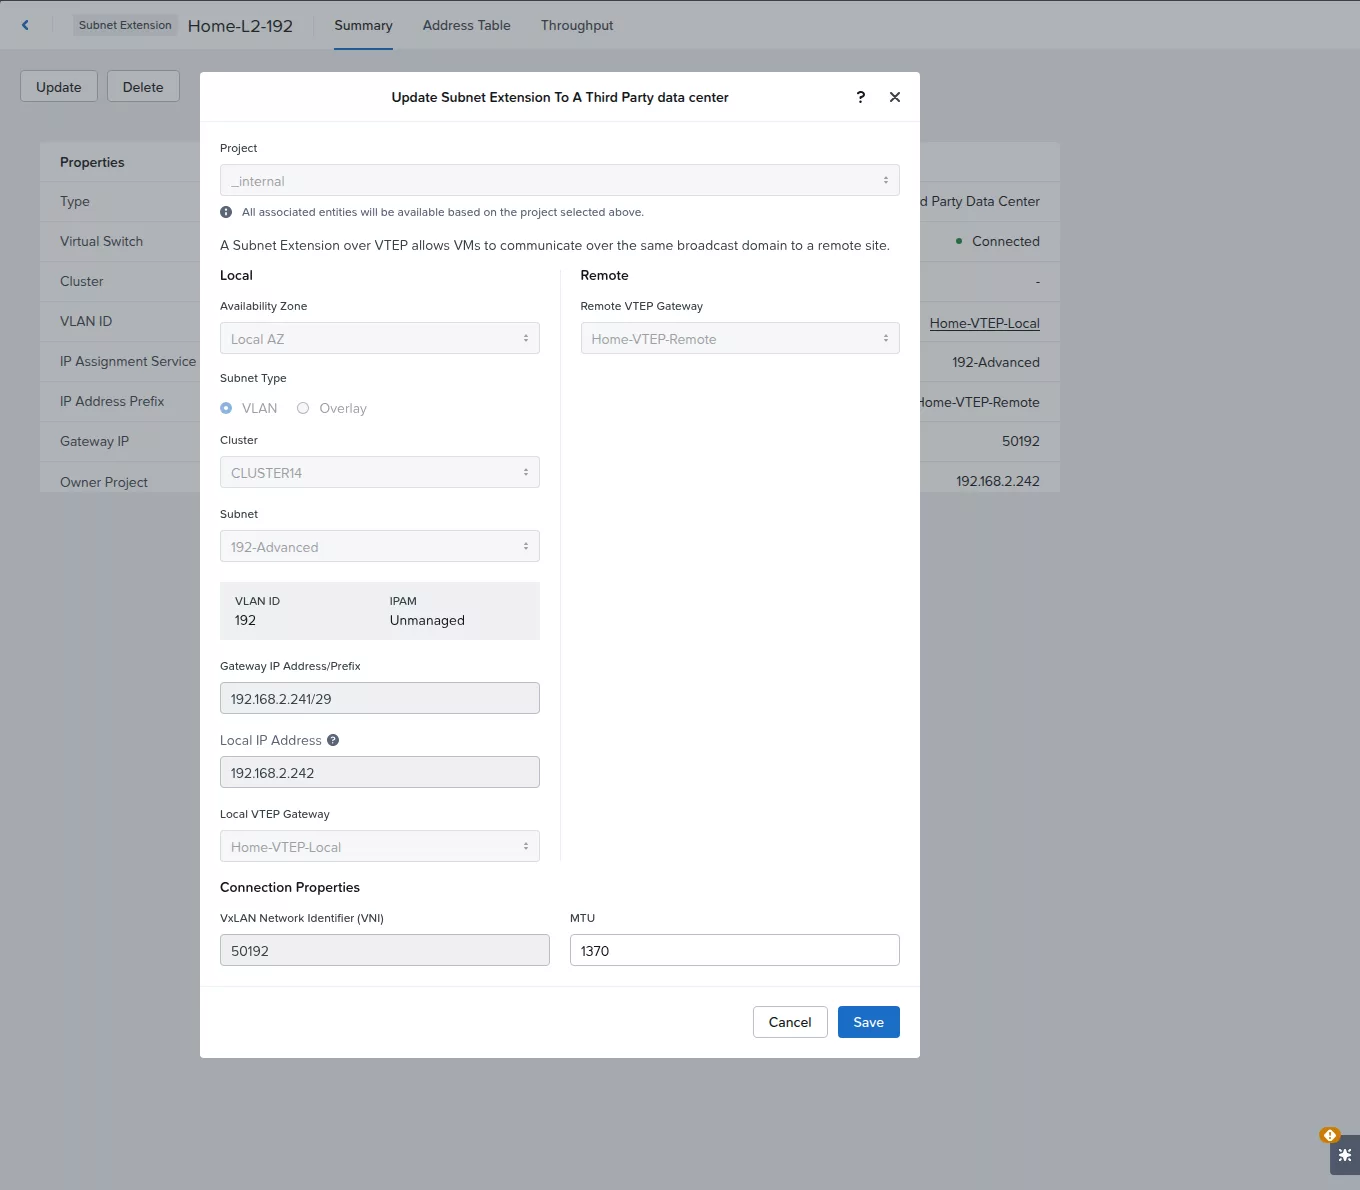Switch to the Summary tab
This screenshot has height=1190, width=1360.
click(363, 25)
